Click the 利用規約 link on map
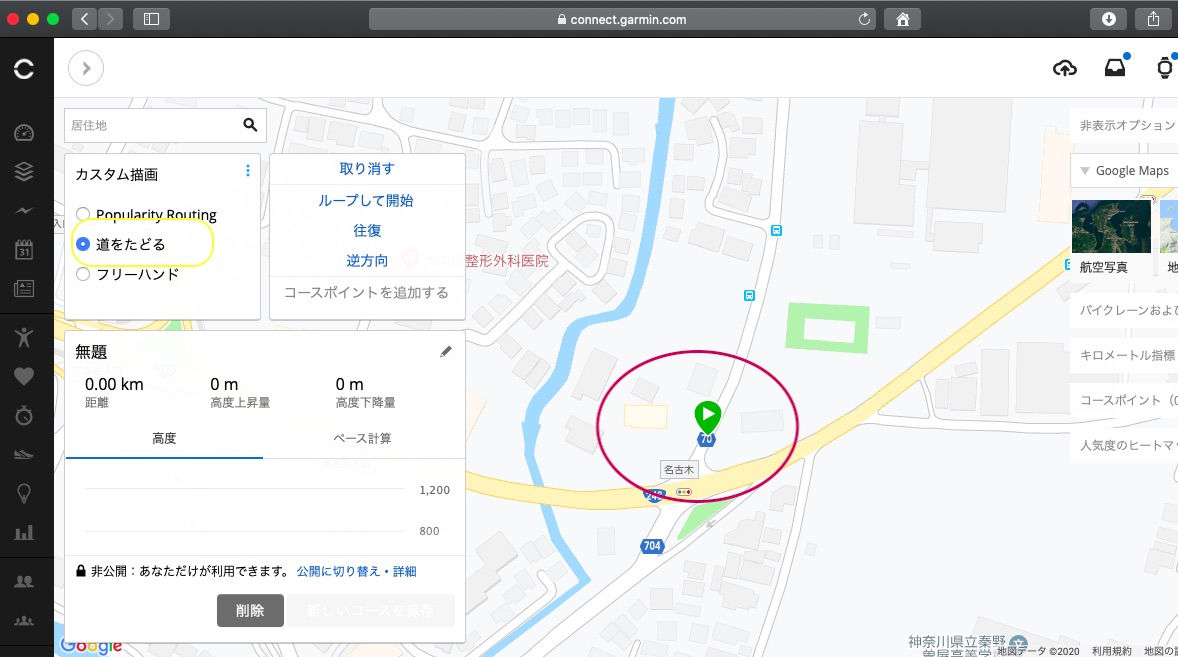 pyautogui.click(x=1112, y=651)
